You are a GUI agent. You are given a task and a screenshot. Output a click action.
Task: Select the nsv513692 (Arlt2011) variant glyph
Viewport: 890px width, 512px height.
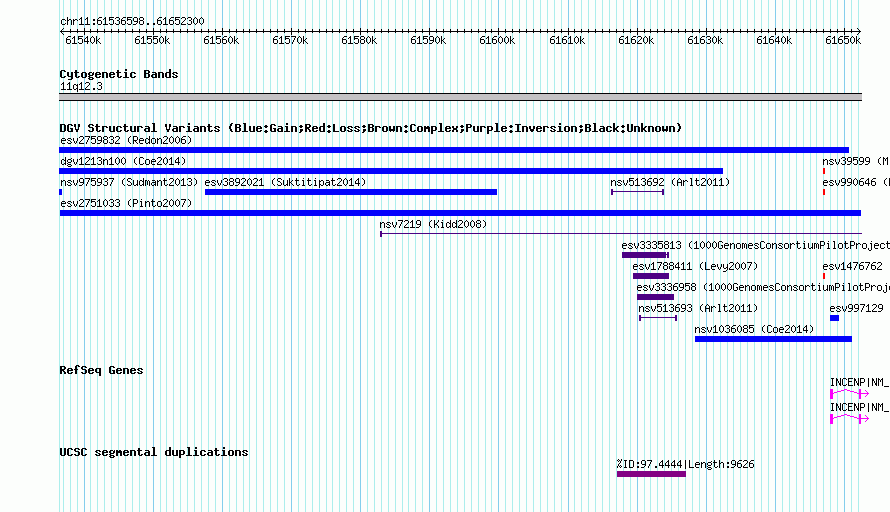pyautogui.click(x=637, y=192)
